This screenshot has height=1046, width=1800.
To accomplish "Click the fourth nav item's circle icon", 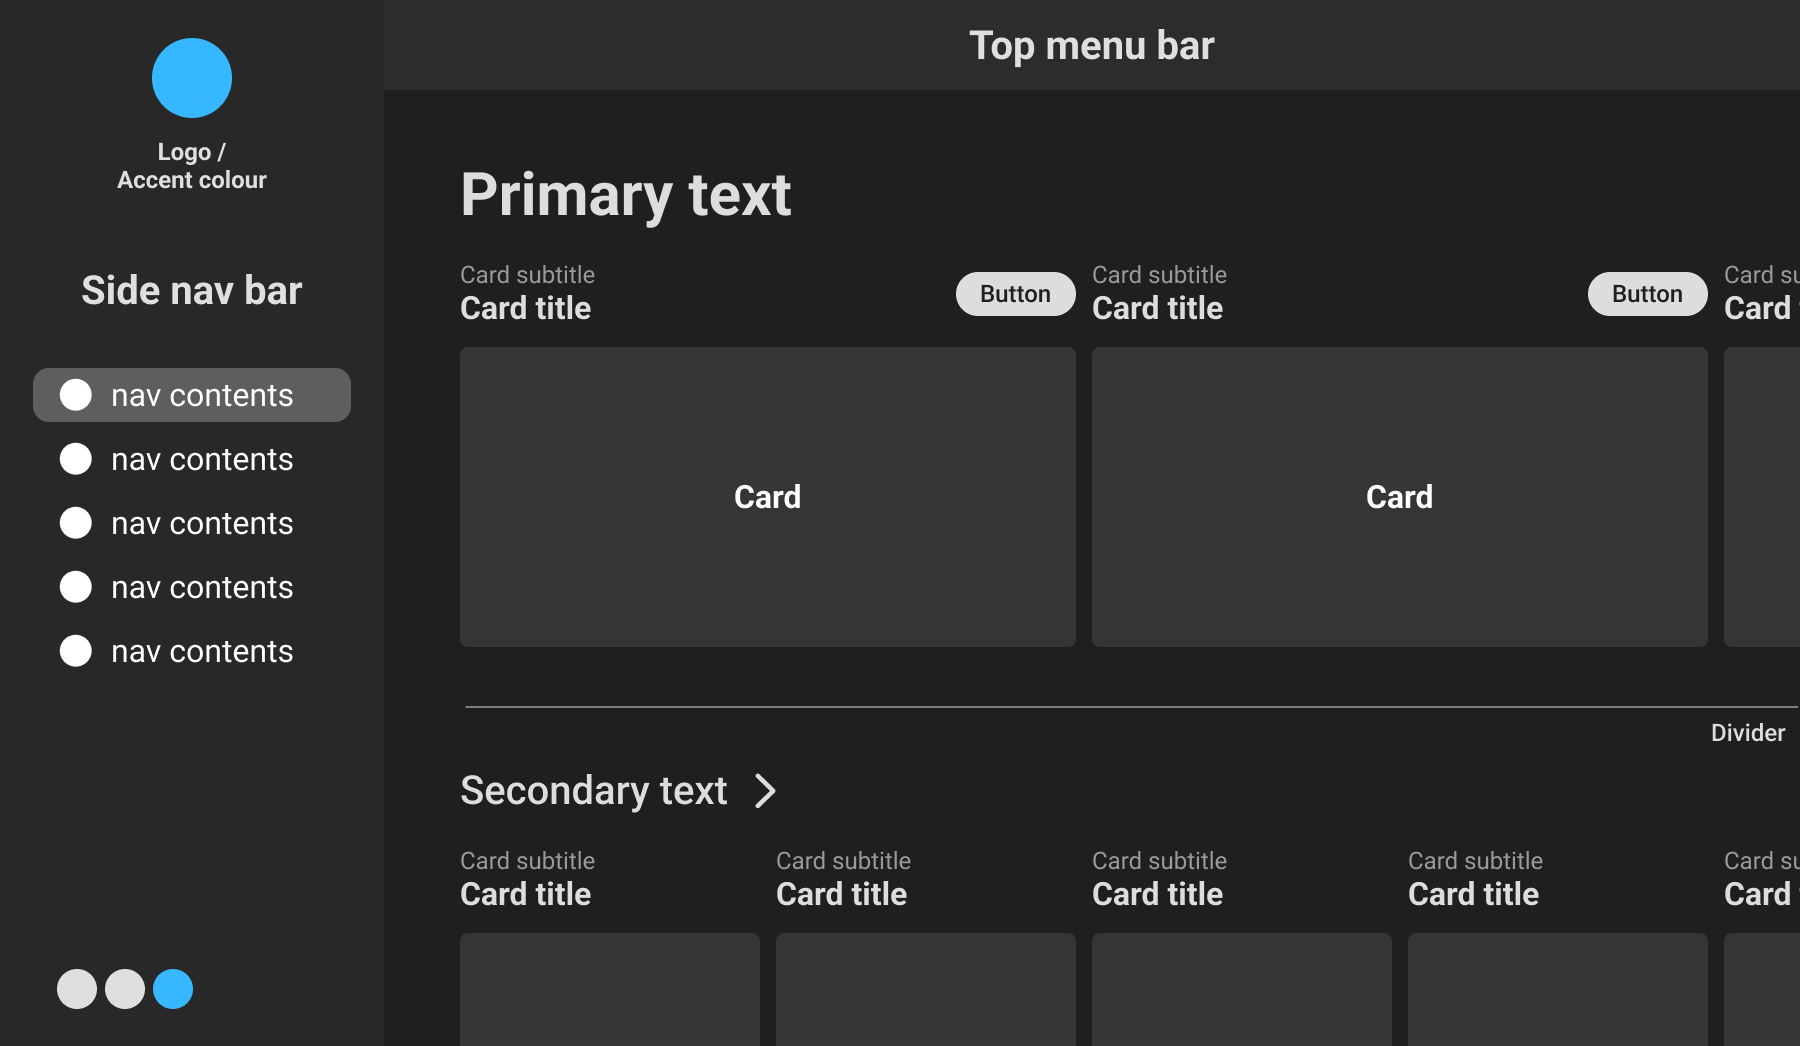I will tap(76, 587).
